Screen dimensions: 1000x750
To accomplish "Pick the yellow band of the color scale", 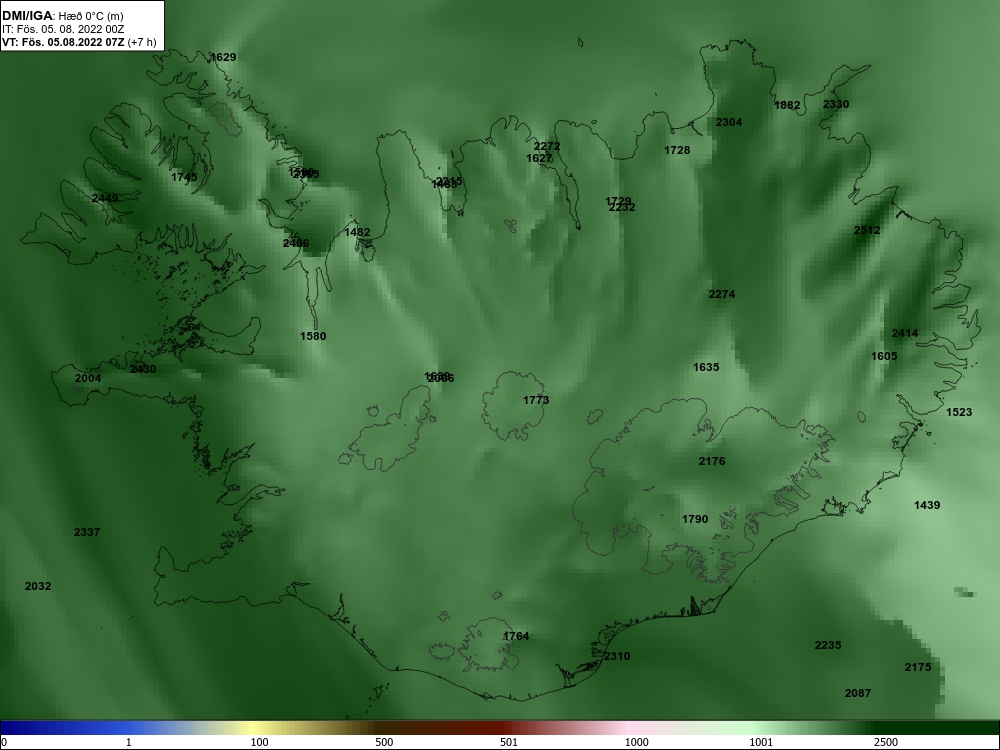I will [255, 728].
